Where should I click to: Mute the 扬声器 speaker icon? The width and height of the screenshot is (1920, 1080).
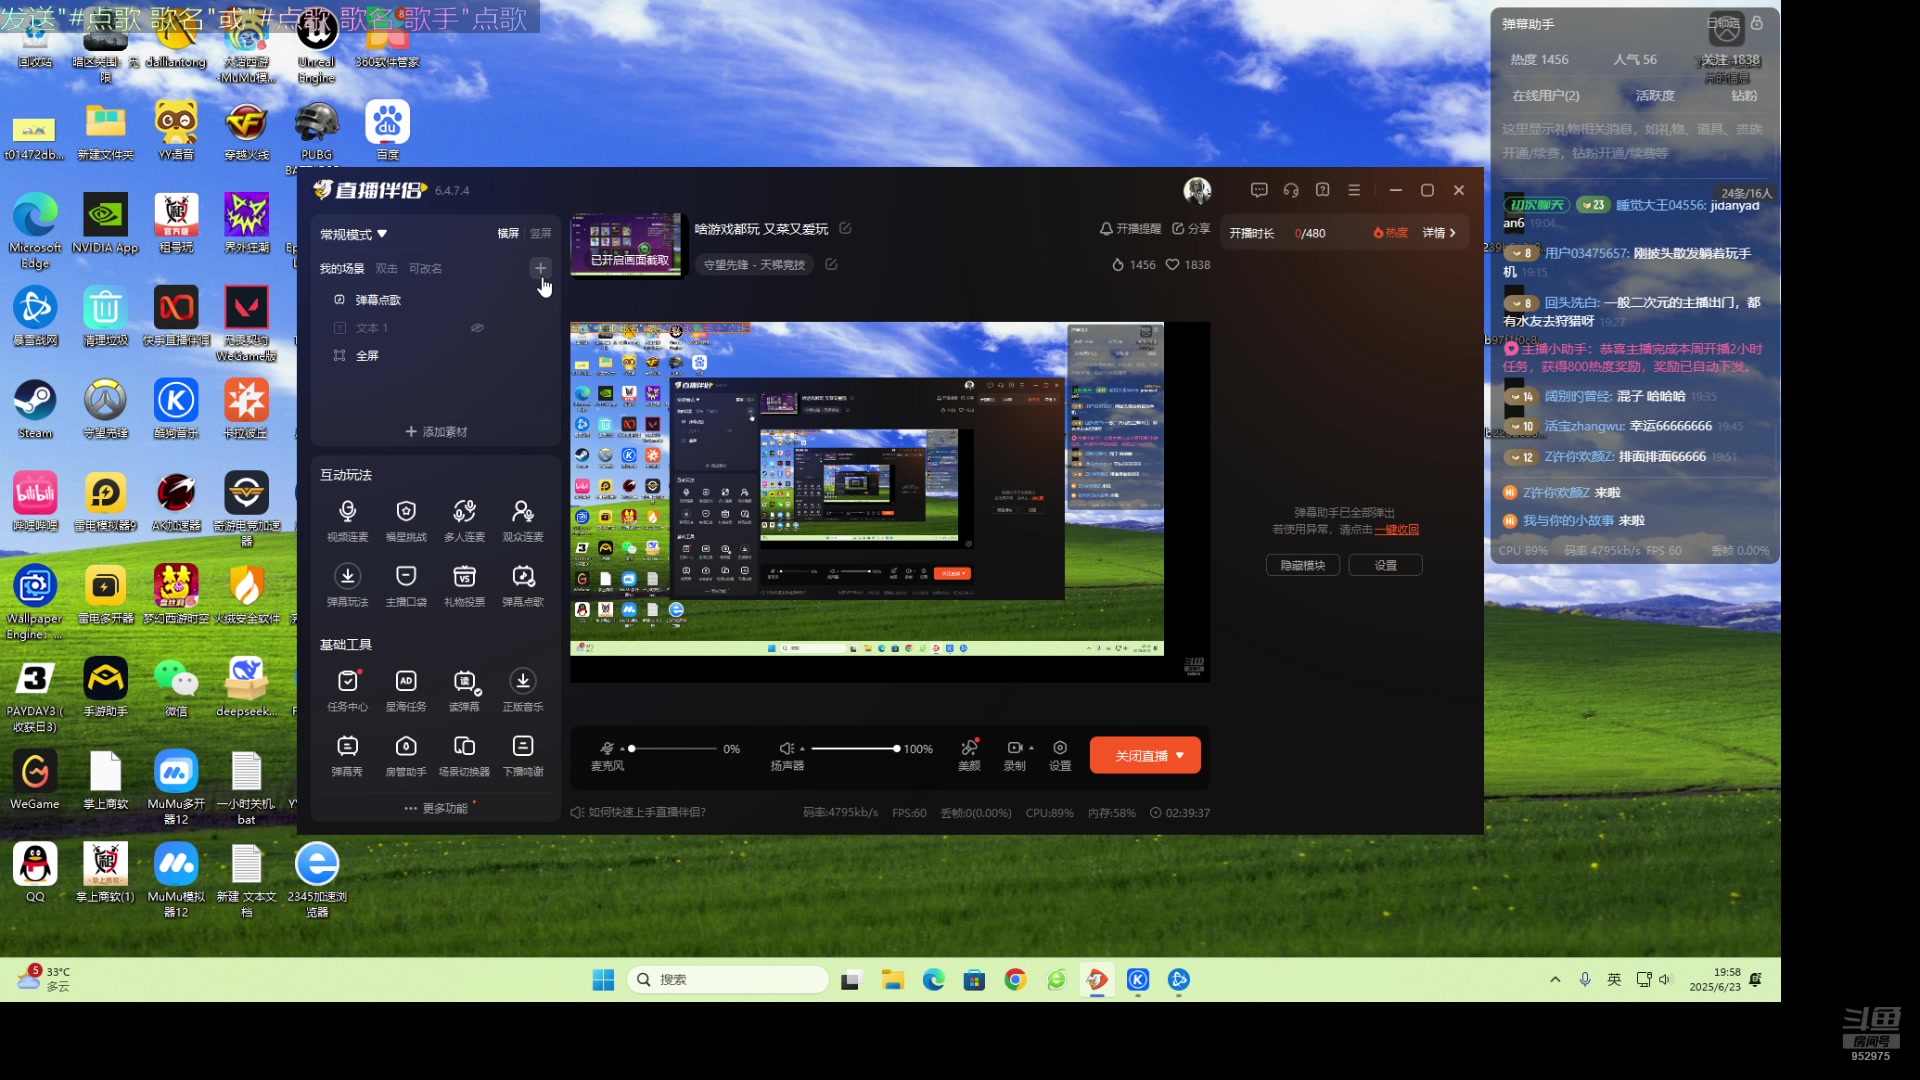786,748
